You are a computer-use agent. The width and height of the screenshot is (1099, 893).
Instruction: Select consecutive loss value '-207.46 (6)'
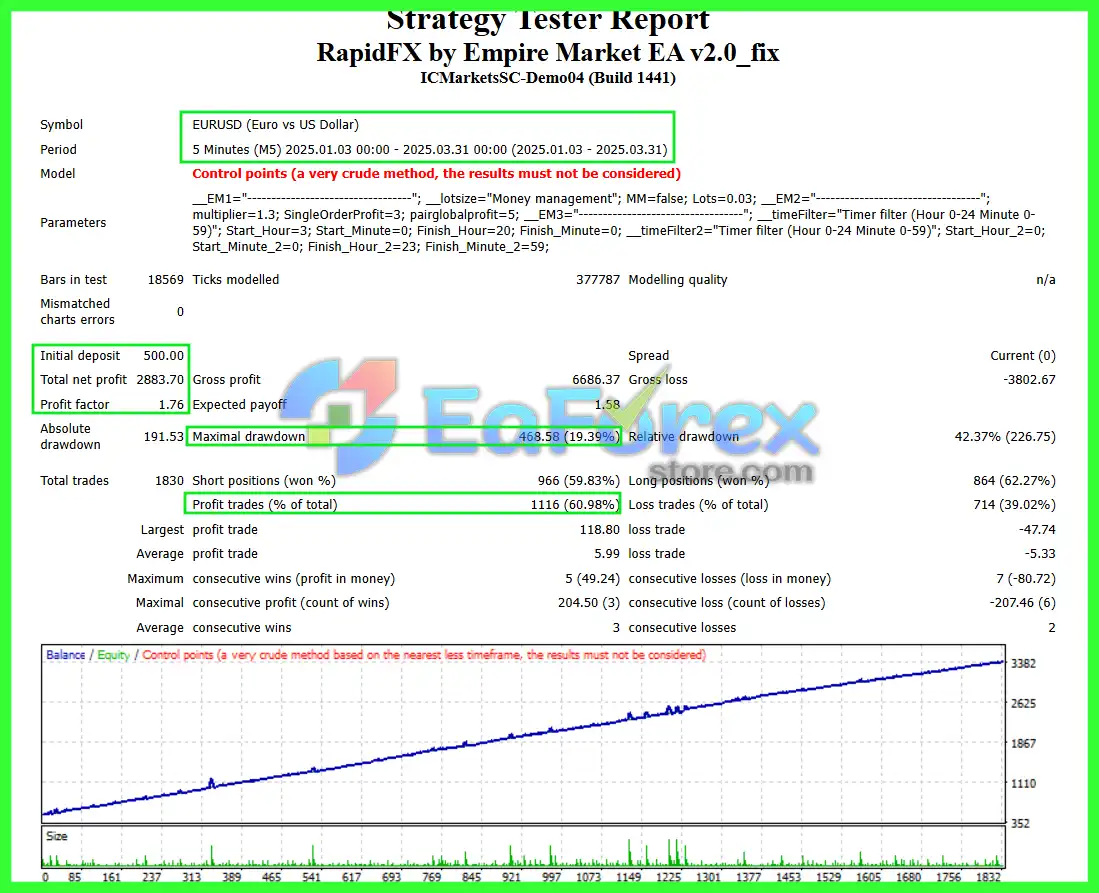pos(1023,603)
